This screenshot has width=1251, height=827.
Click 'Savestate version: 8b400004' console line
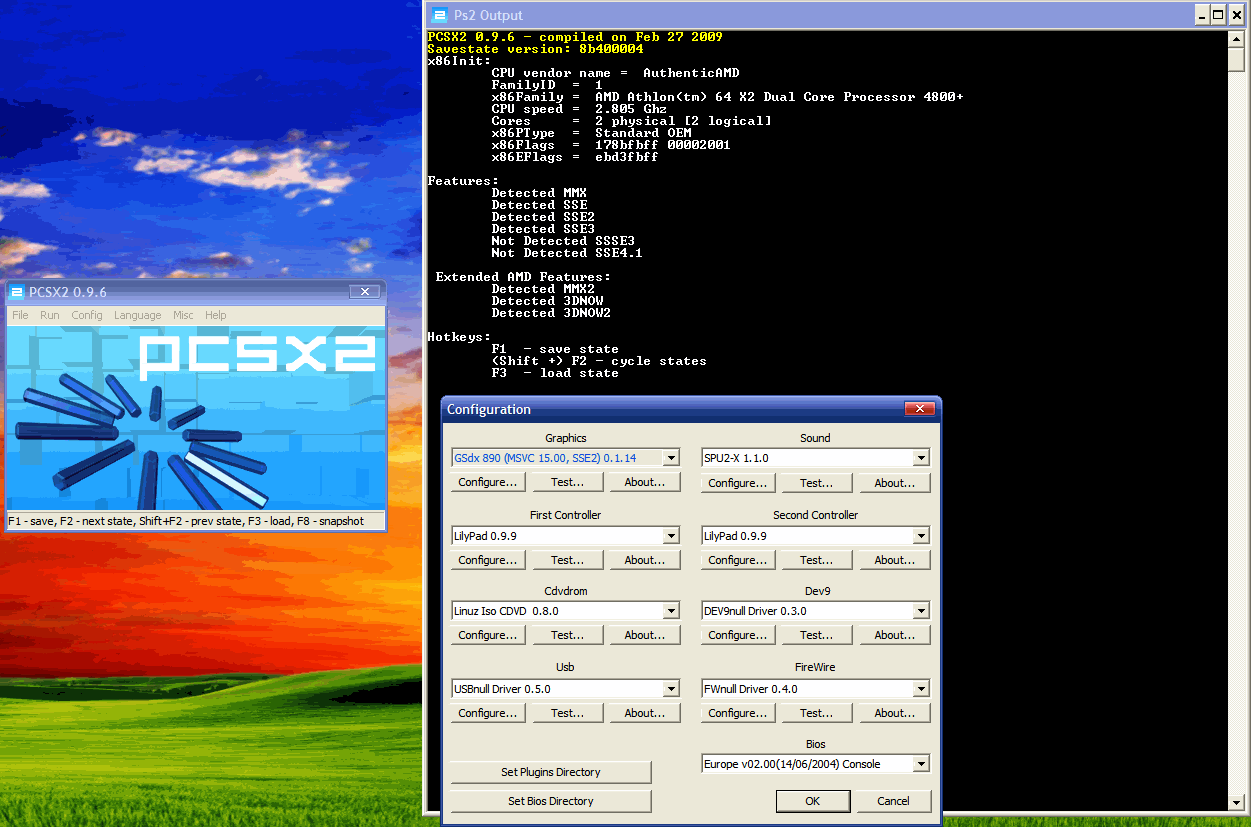pos(535,49)
